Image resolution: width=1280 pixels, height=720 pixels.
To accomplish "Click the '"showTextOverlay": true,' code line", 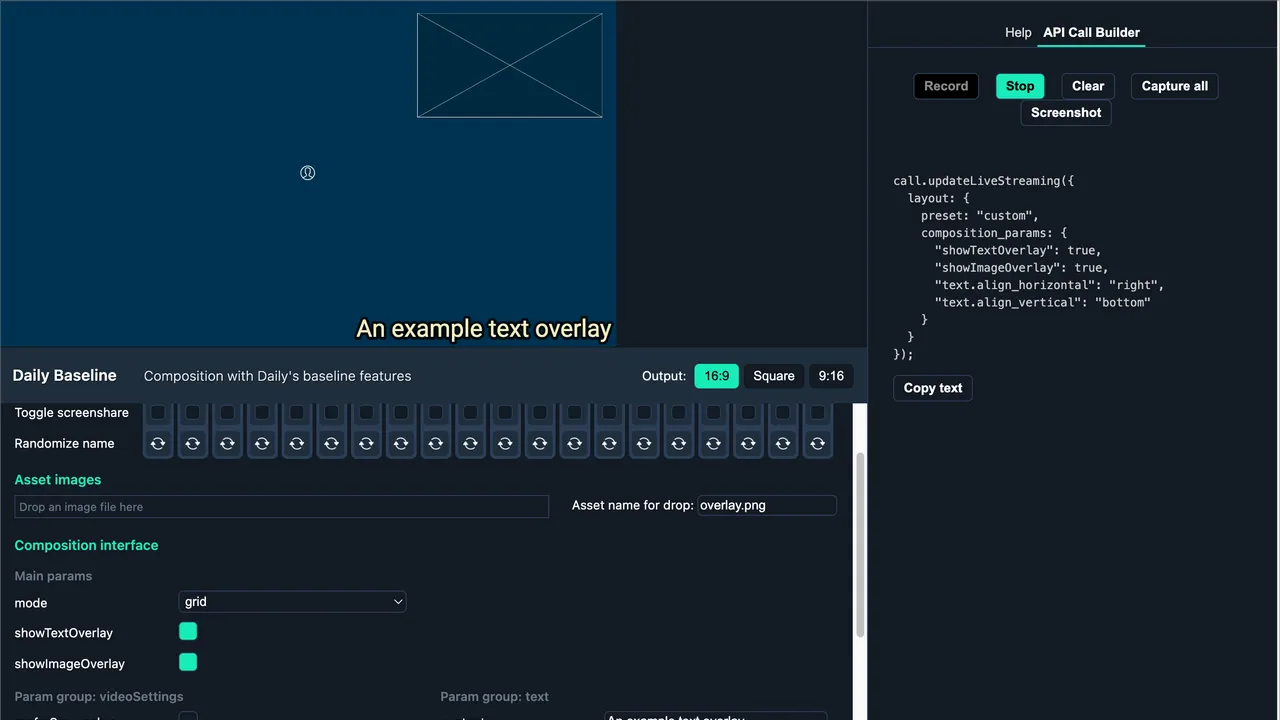I will [x=1018, y=250].
